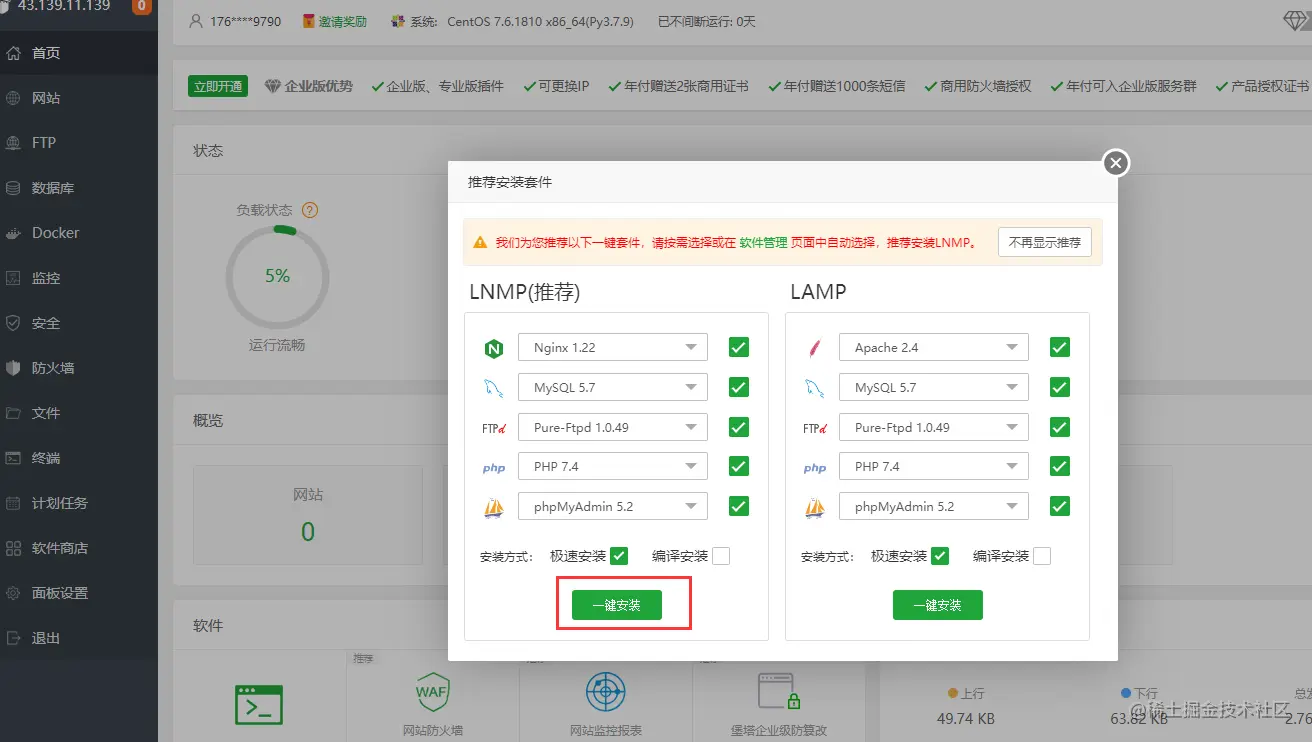The height and width of the screenshot is (742, 1312).
Task: Enable LAMP 编译安装 checkbox
Action: (1042, 556)
